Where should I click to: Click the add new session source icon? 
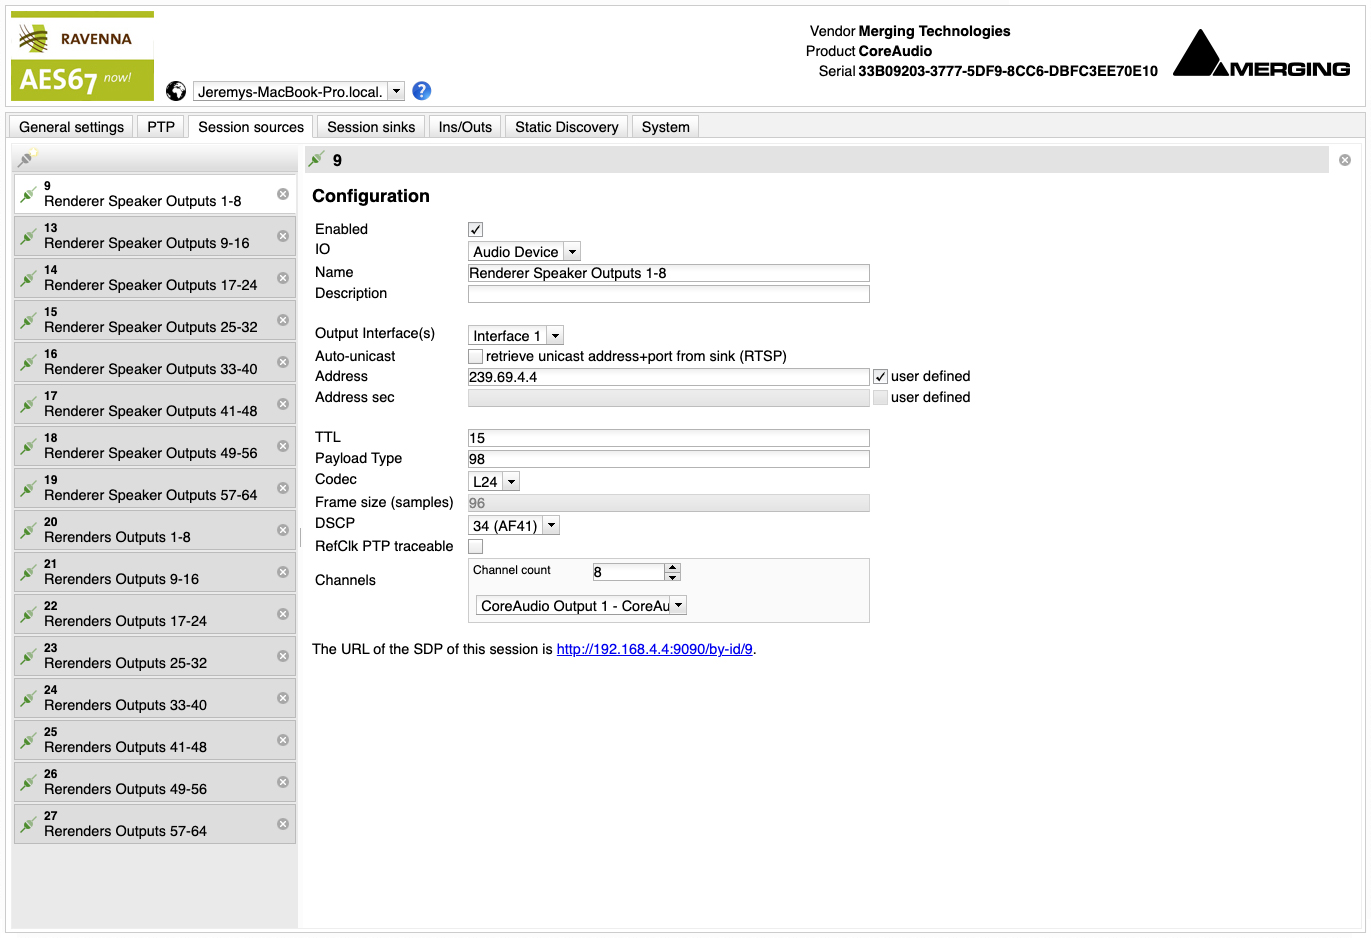click(x=27, y=158)
